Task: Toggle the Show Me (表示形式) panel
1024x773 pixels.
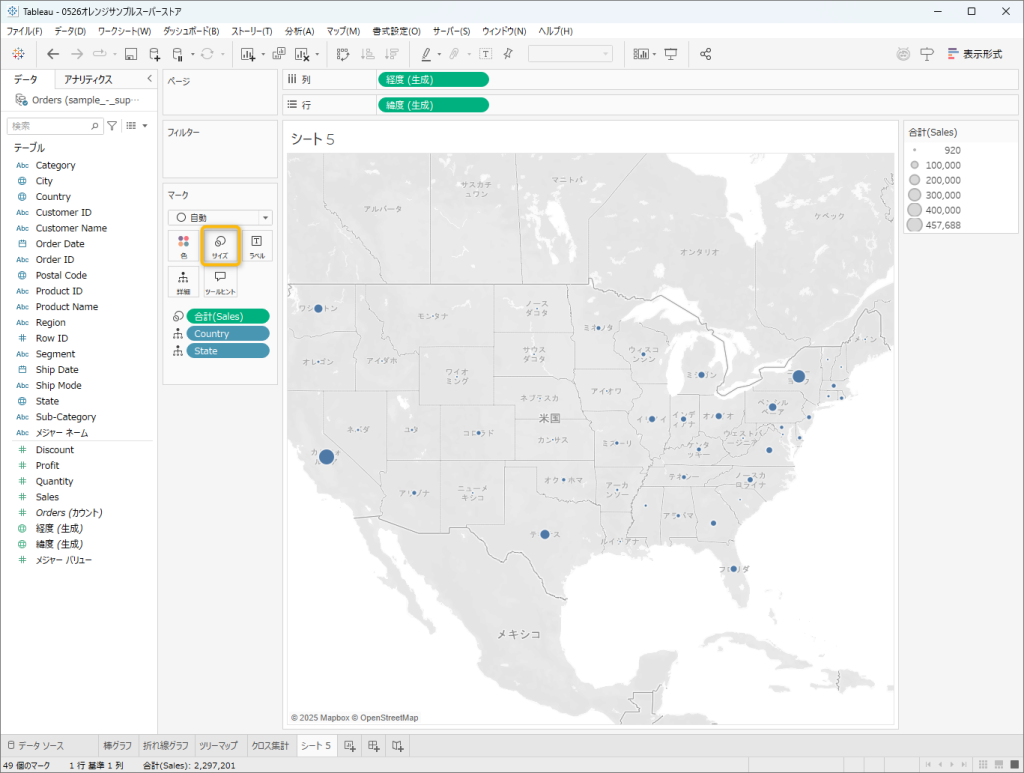Action: tap(973, 54)
